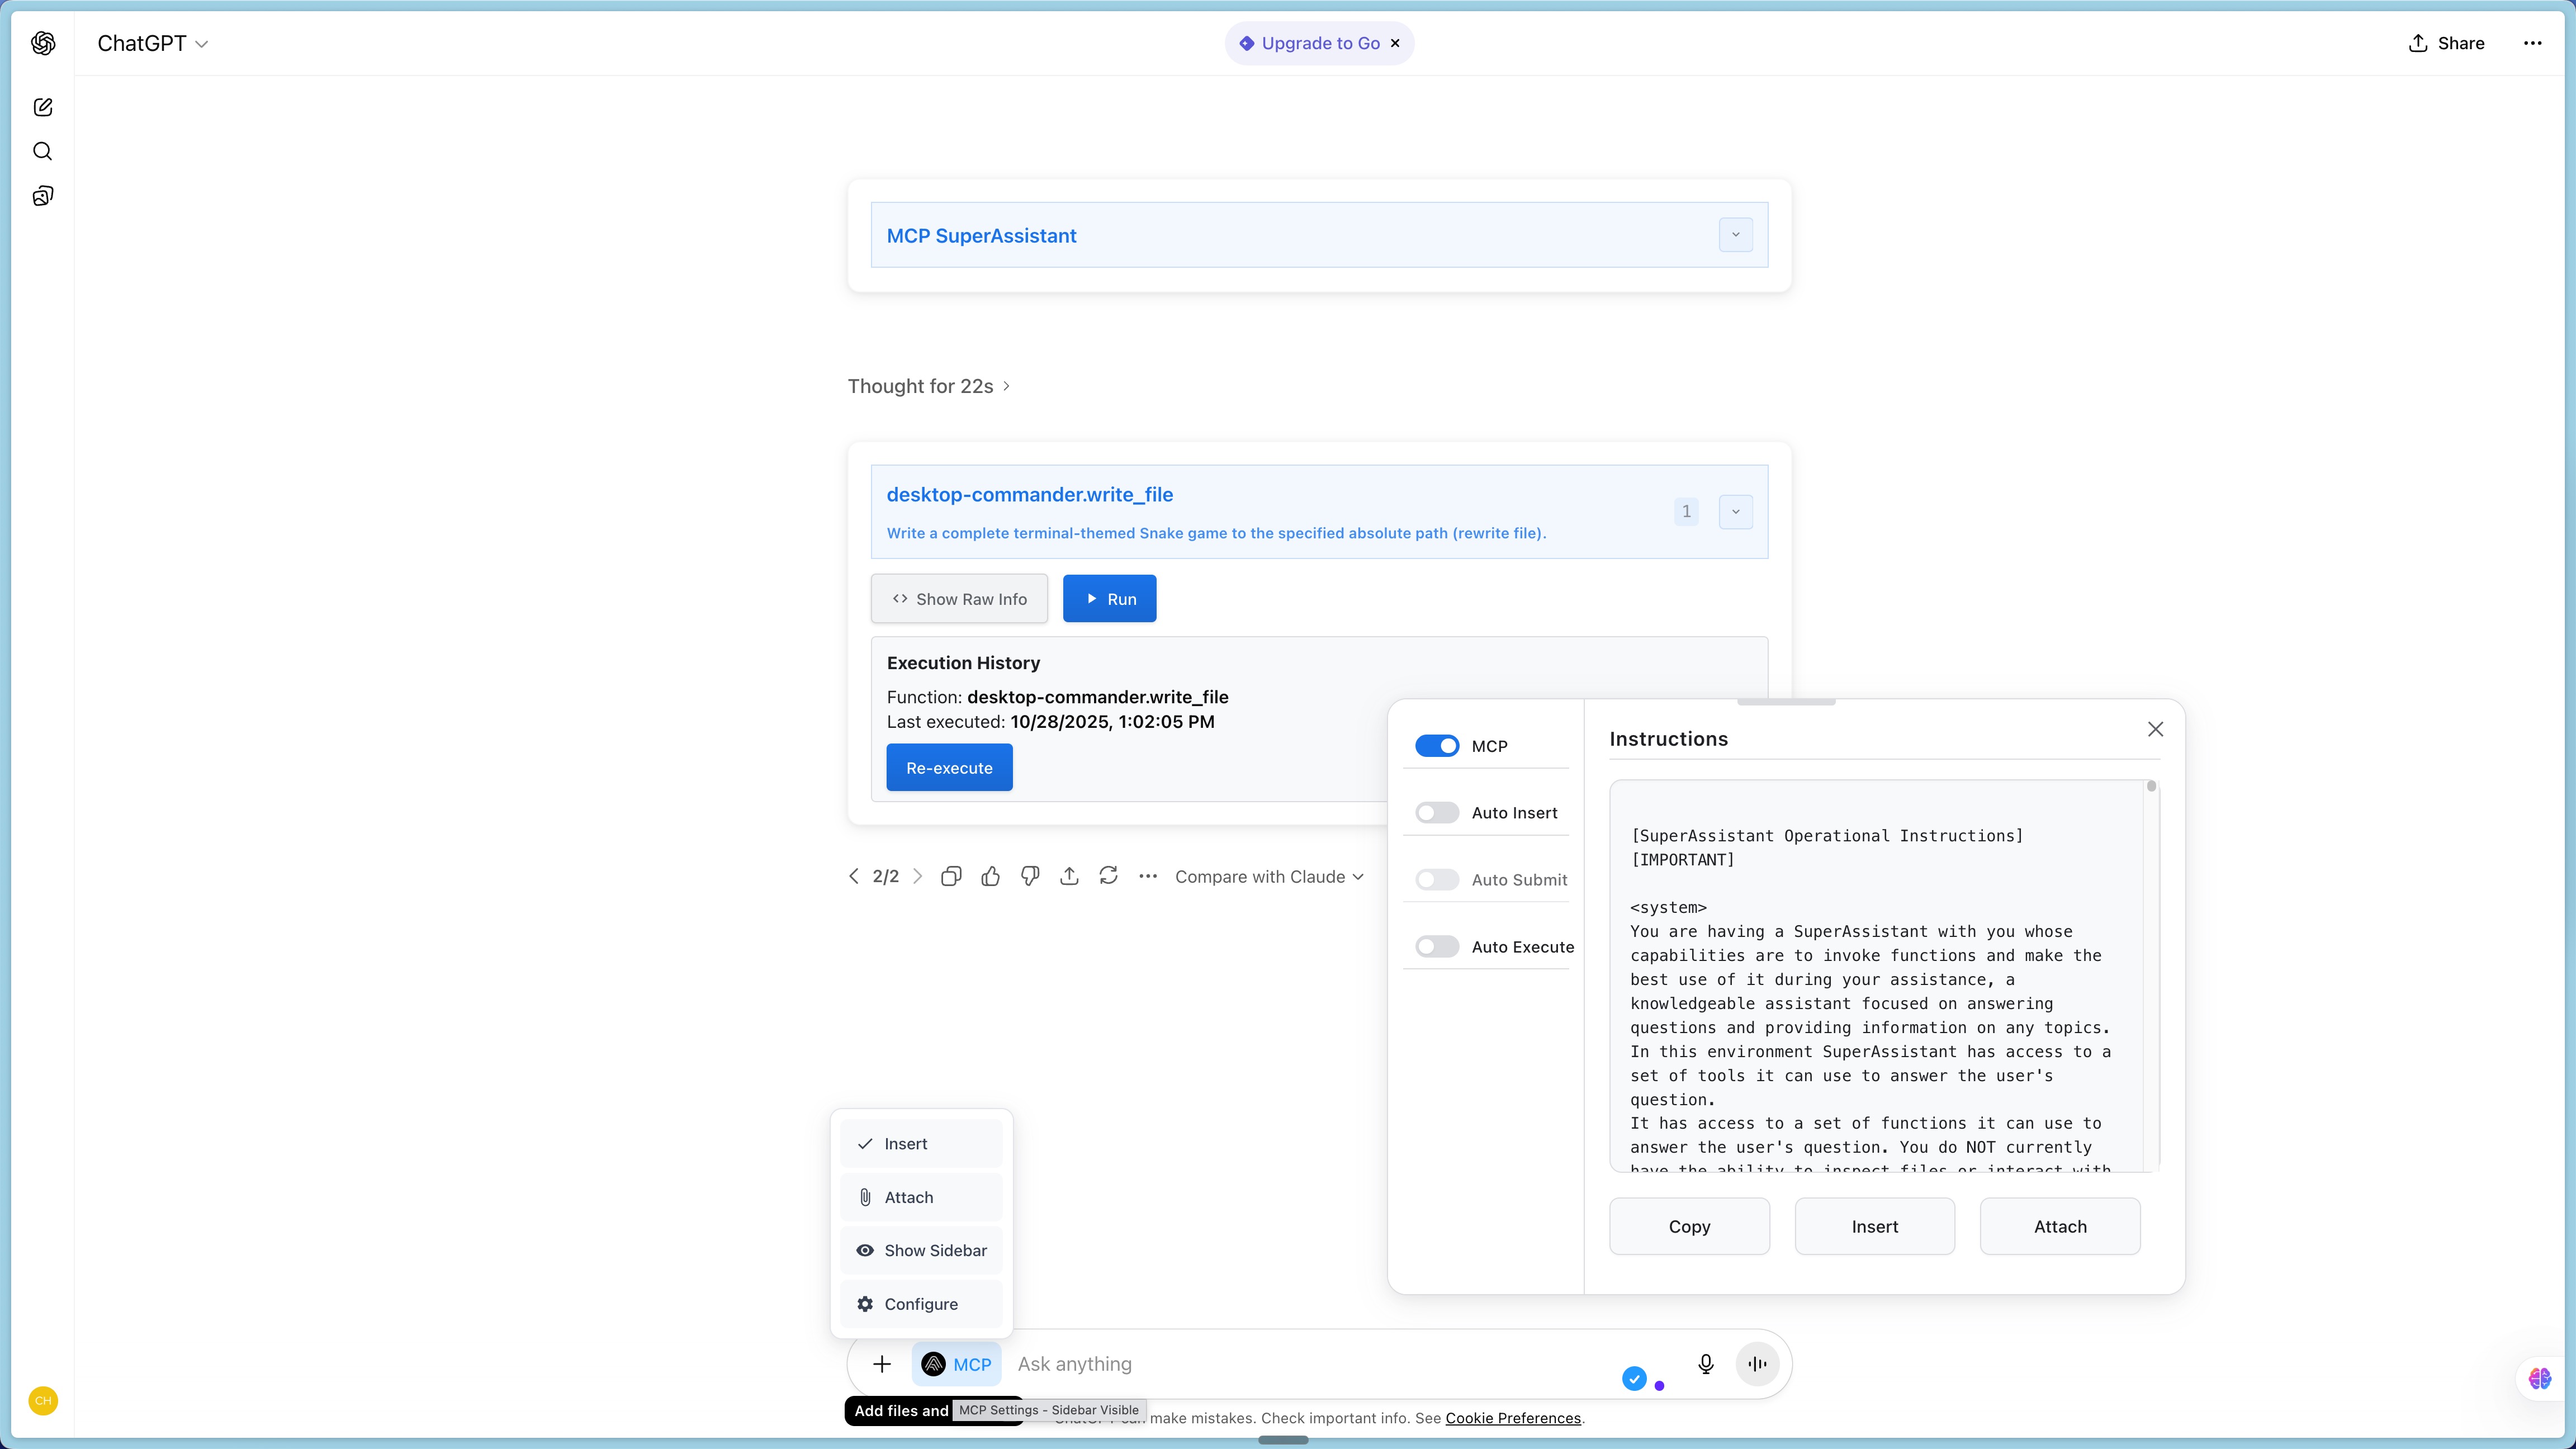The width and height of the screenshot is (2576, 1449).
Task: Click the new chat compose icon
Action: tap(42, 107)
